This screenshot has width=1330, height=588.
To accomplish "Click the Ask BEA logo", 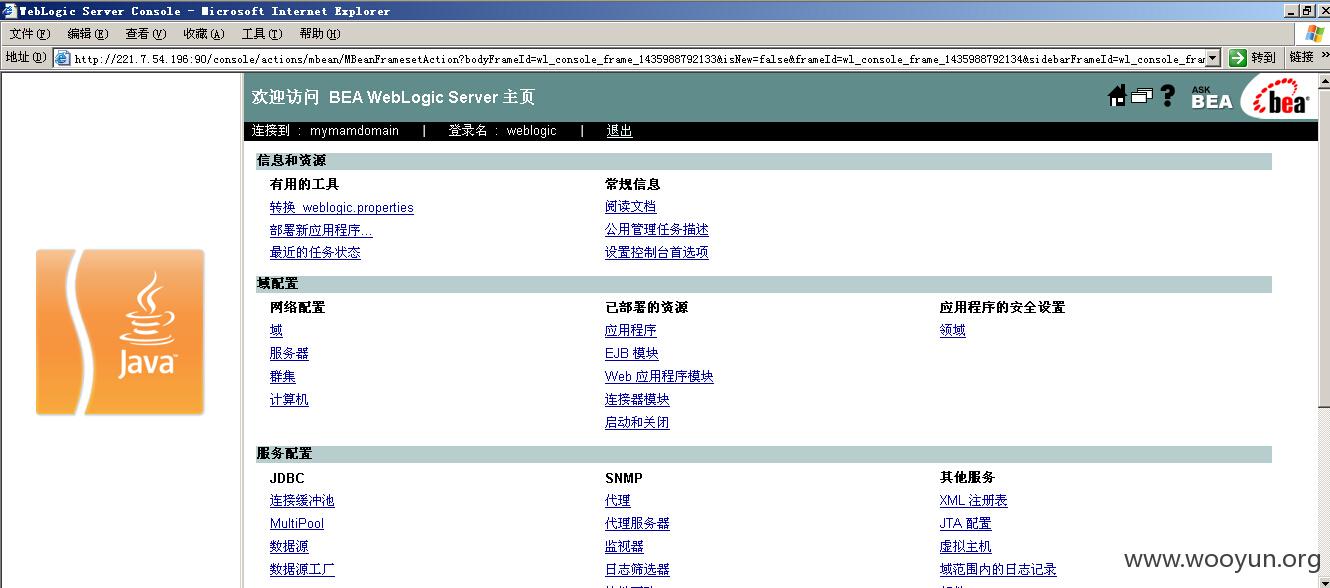I will pos(1211,97).
